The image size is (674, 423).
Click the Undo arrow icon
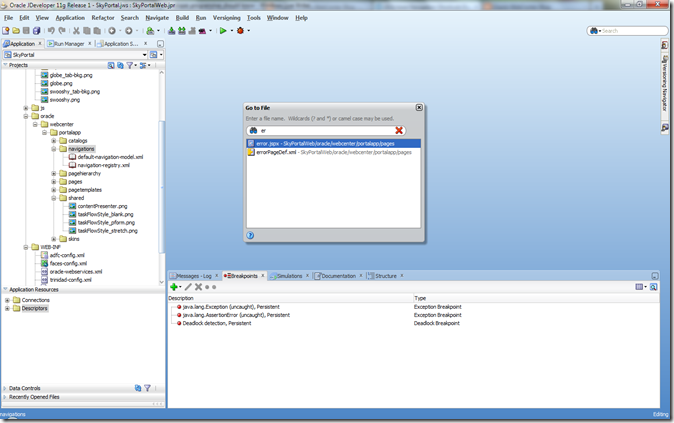tap(51, 31)
